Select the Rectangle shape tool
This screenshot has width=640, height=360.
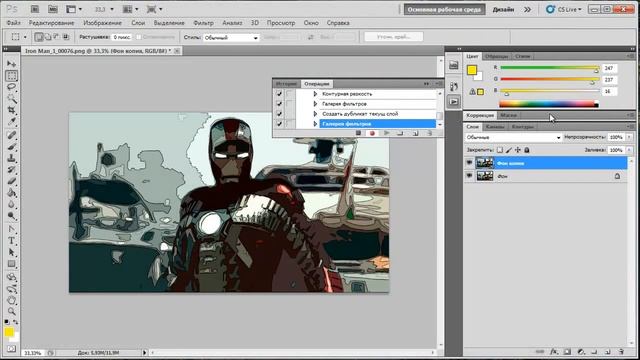(11, 264)
